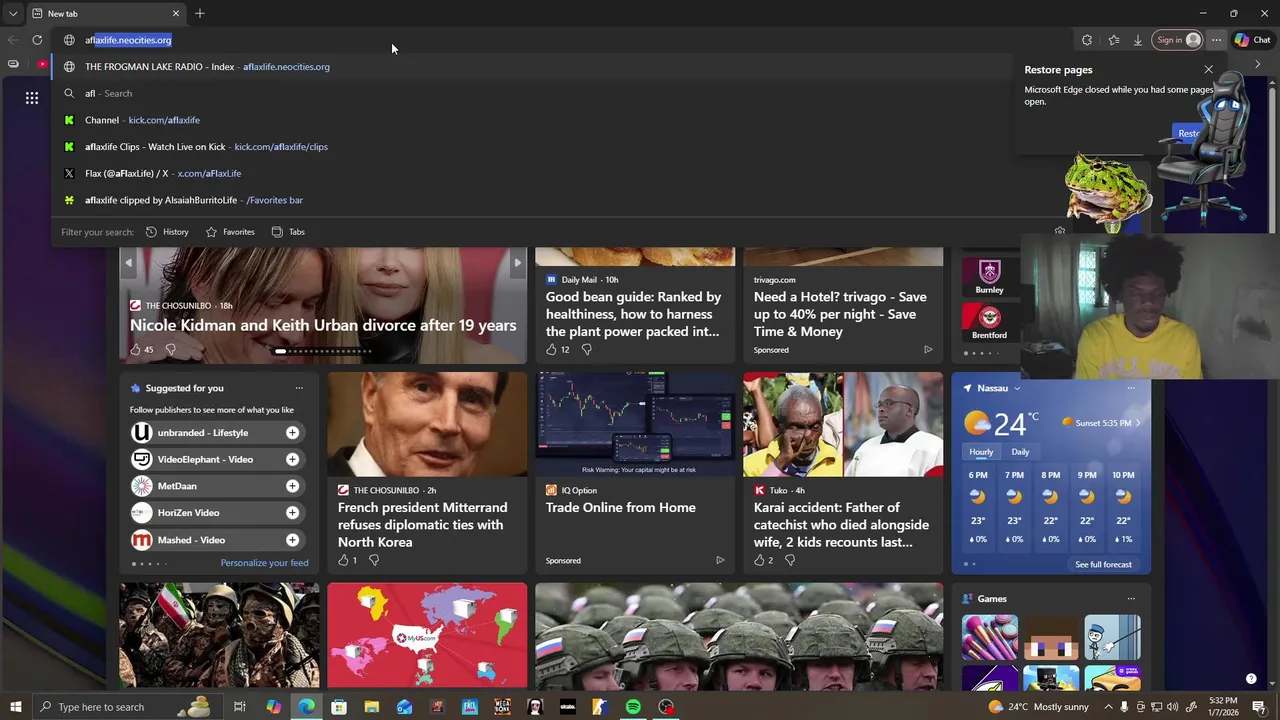Follow VideoElephant - Video publisher

tap(292, 459)
